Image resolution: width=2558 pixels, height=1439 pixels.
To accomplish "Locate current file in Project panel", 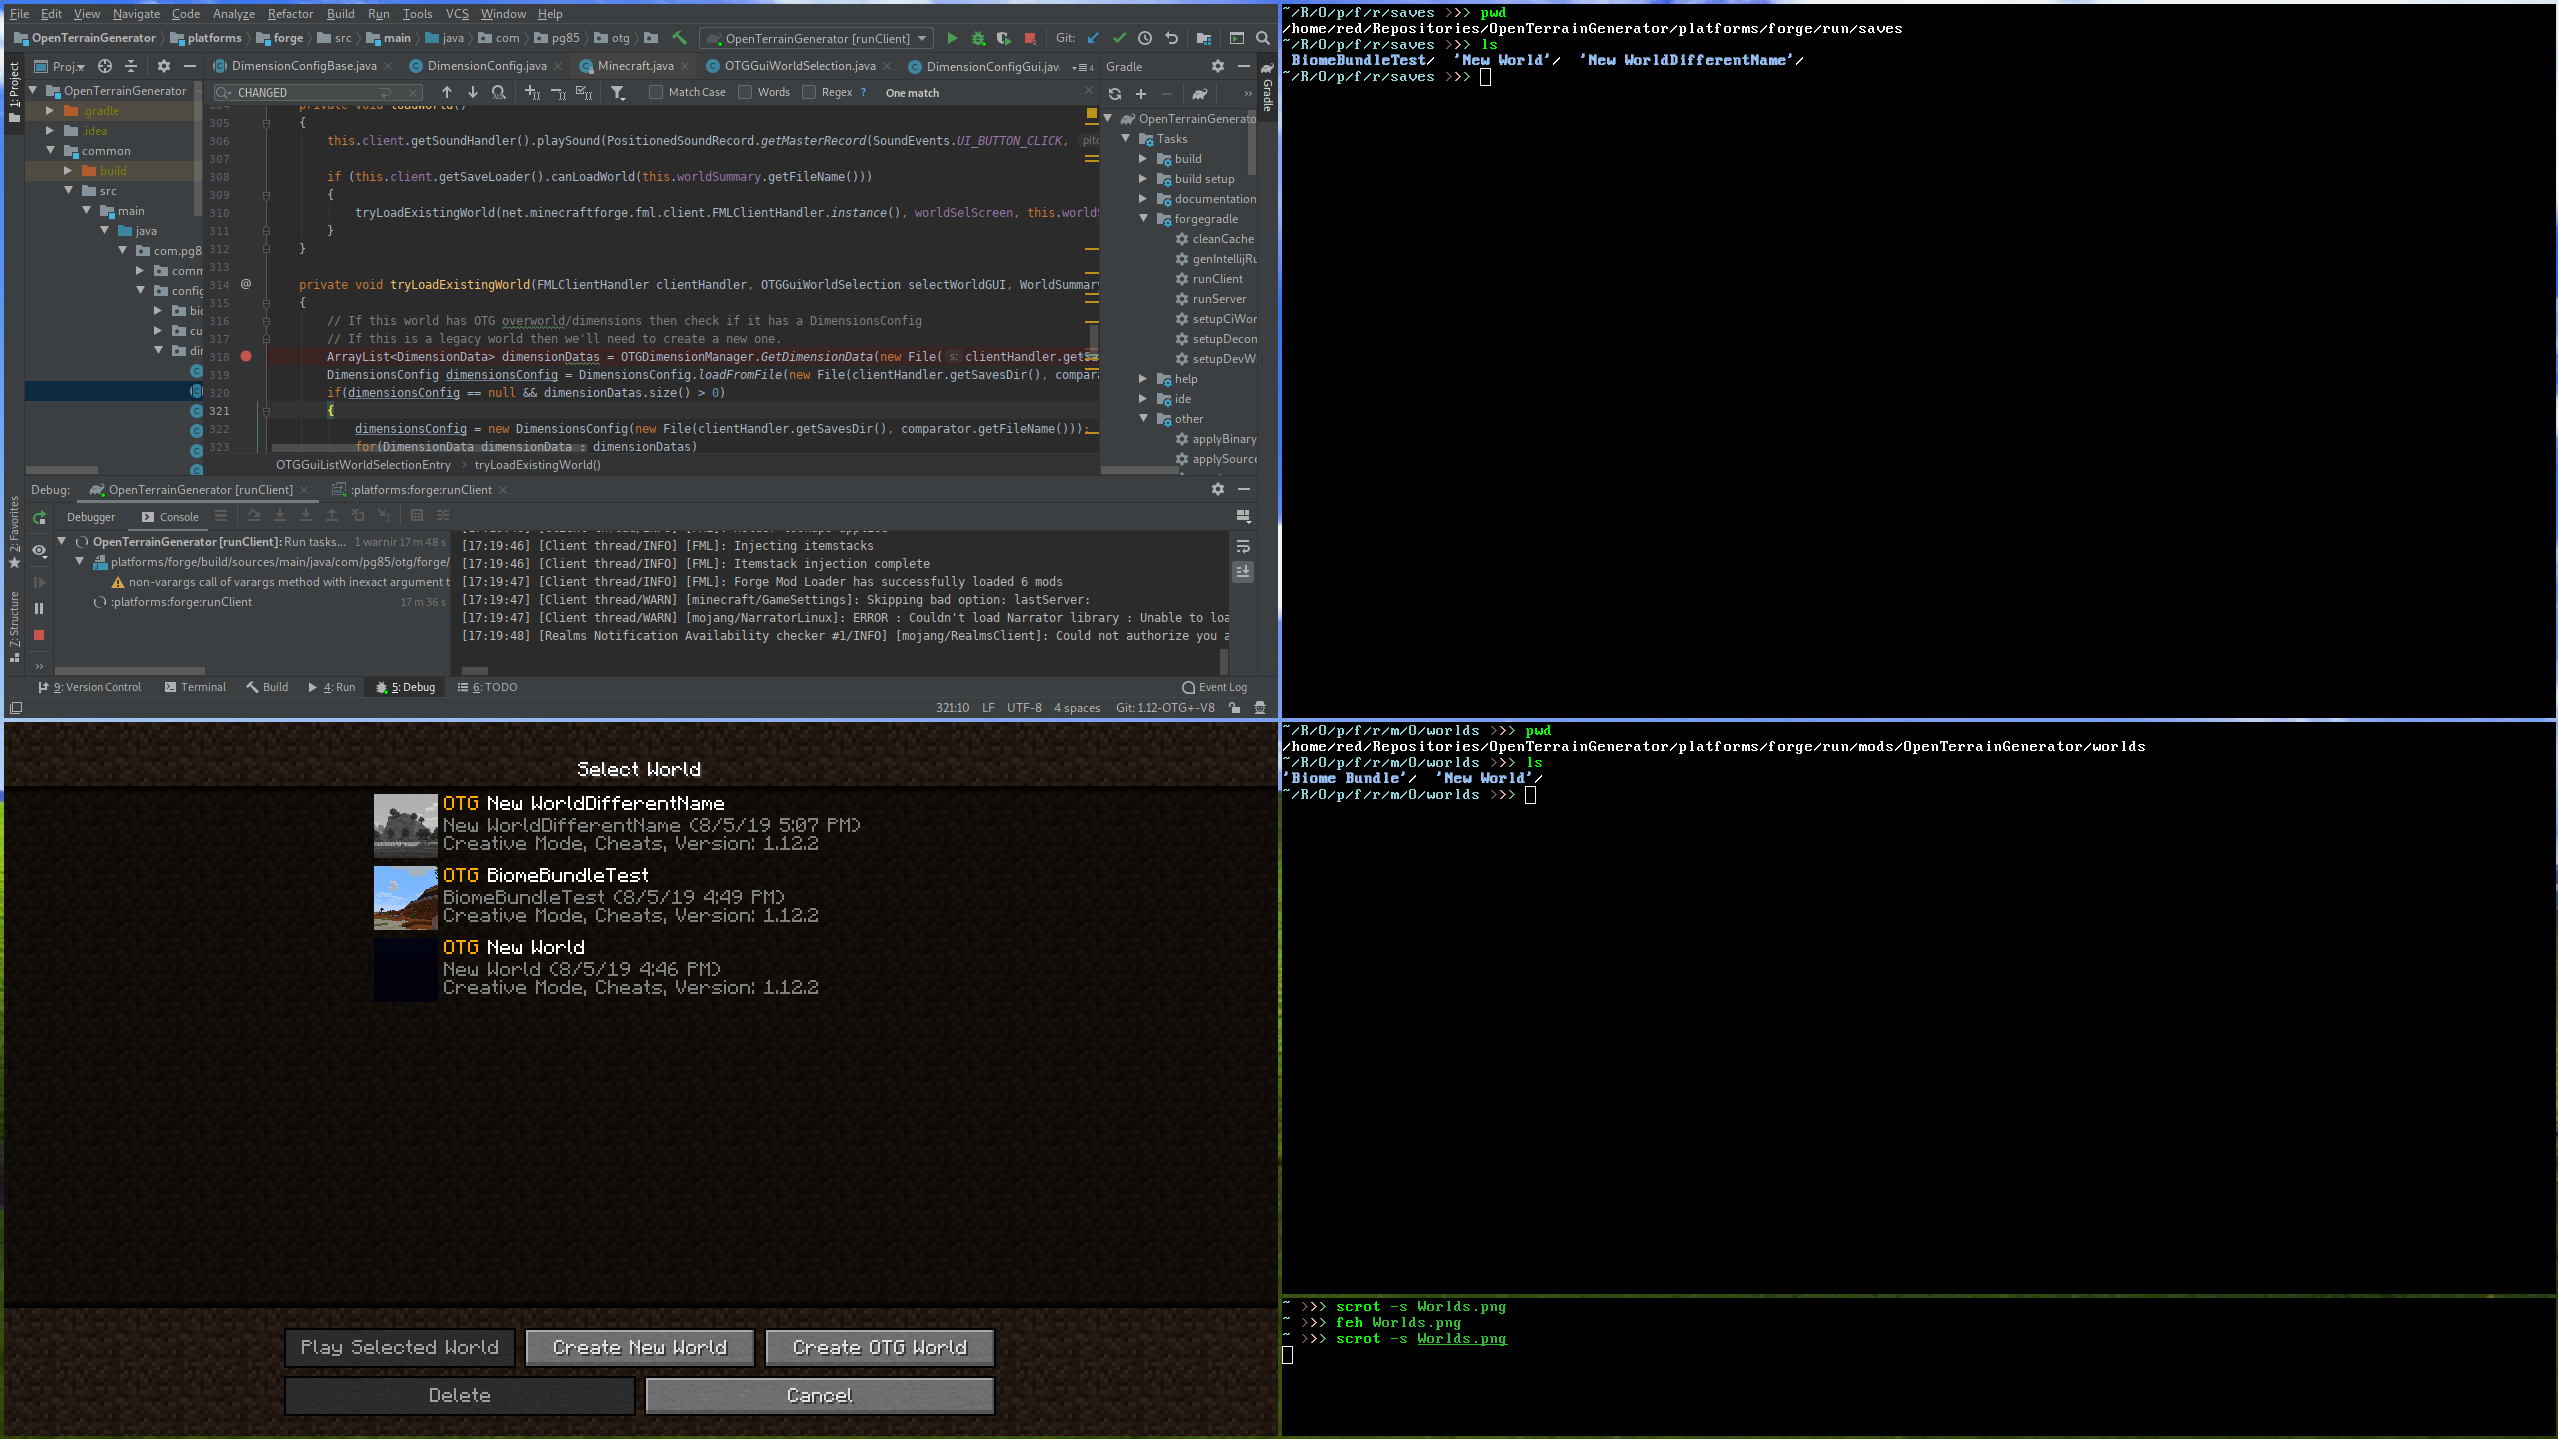I will [104, 66].
